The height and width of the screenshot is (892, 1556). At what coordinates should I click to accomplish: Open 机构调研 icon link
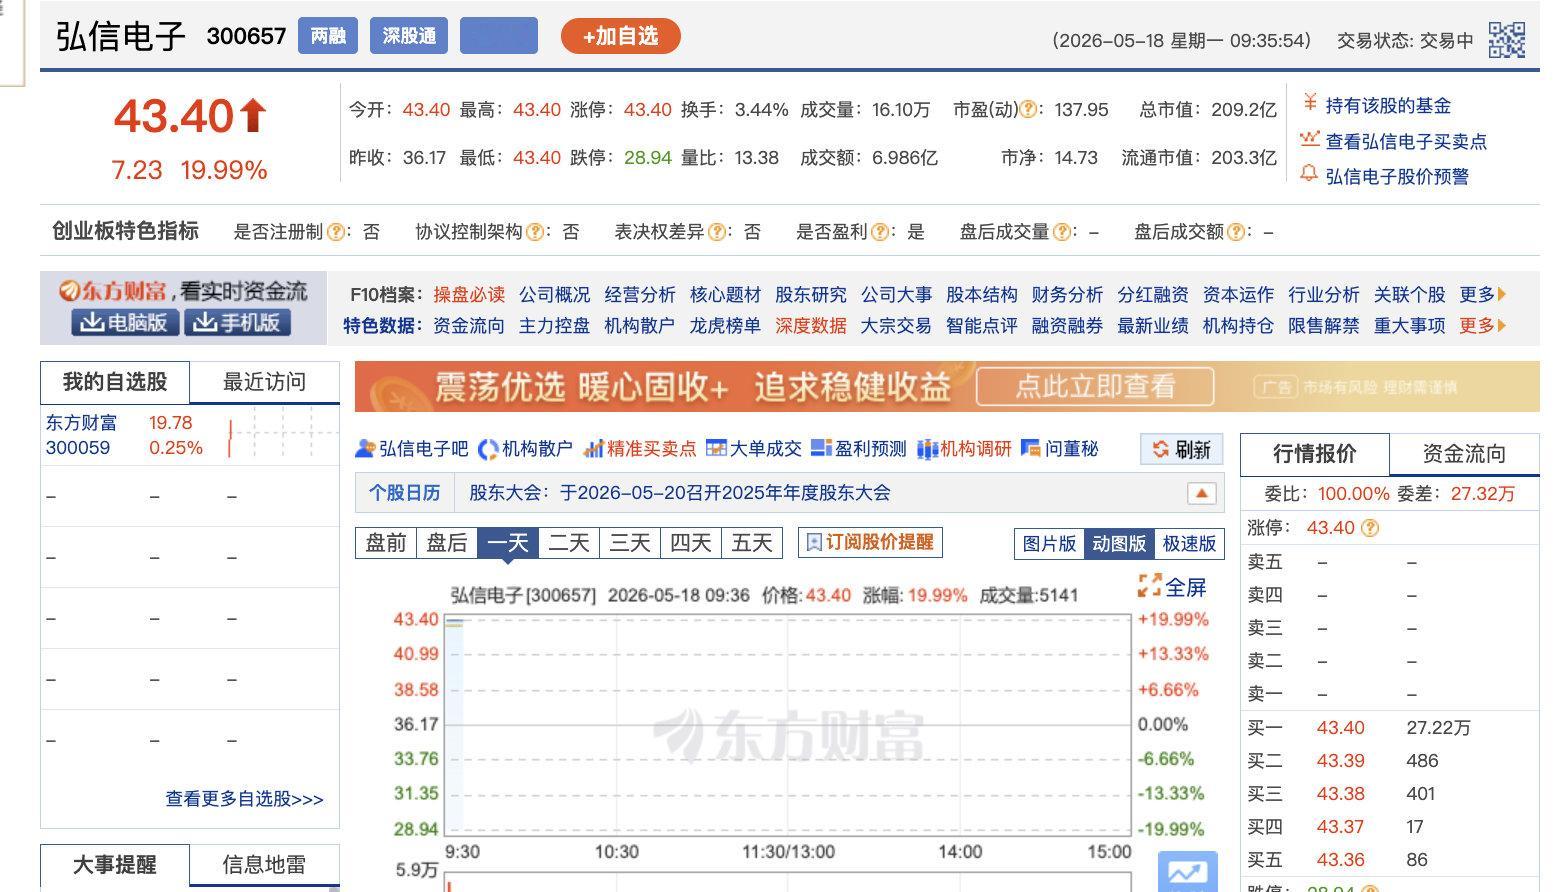point(964,449)
